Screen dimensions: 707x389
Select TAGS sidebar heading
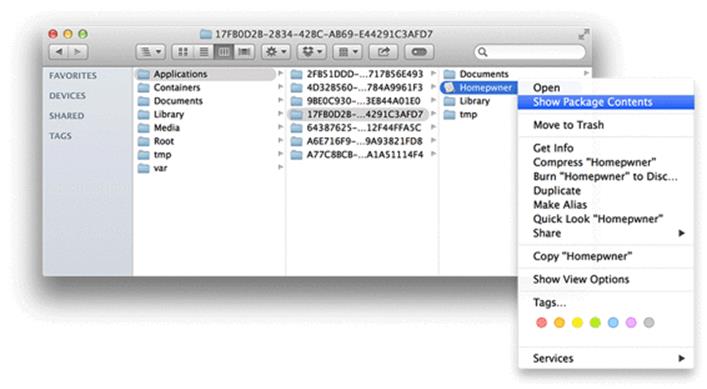(60, 136)
